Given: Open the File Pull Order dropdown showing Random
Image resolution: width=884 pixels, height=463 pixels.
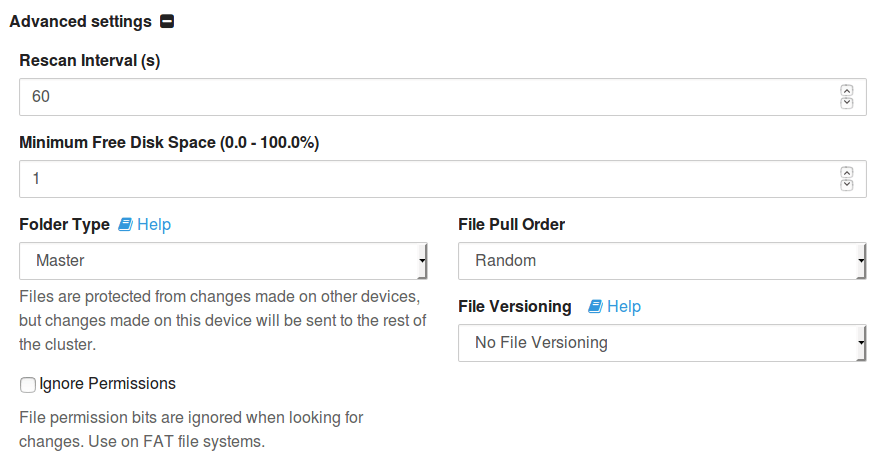Looking at the screenshot, I should [x=661, y=261].
